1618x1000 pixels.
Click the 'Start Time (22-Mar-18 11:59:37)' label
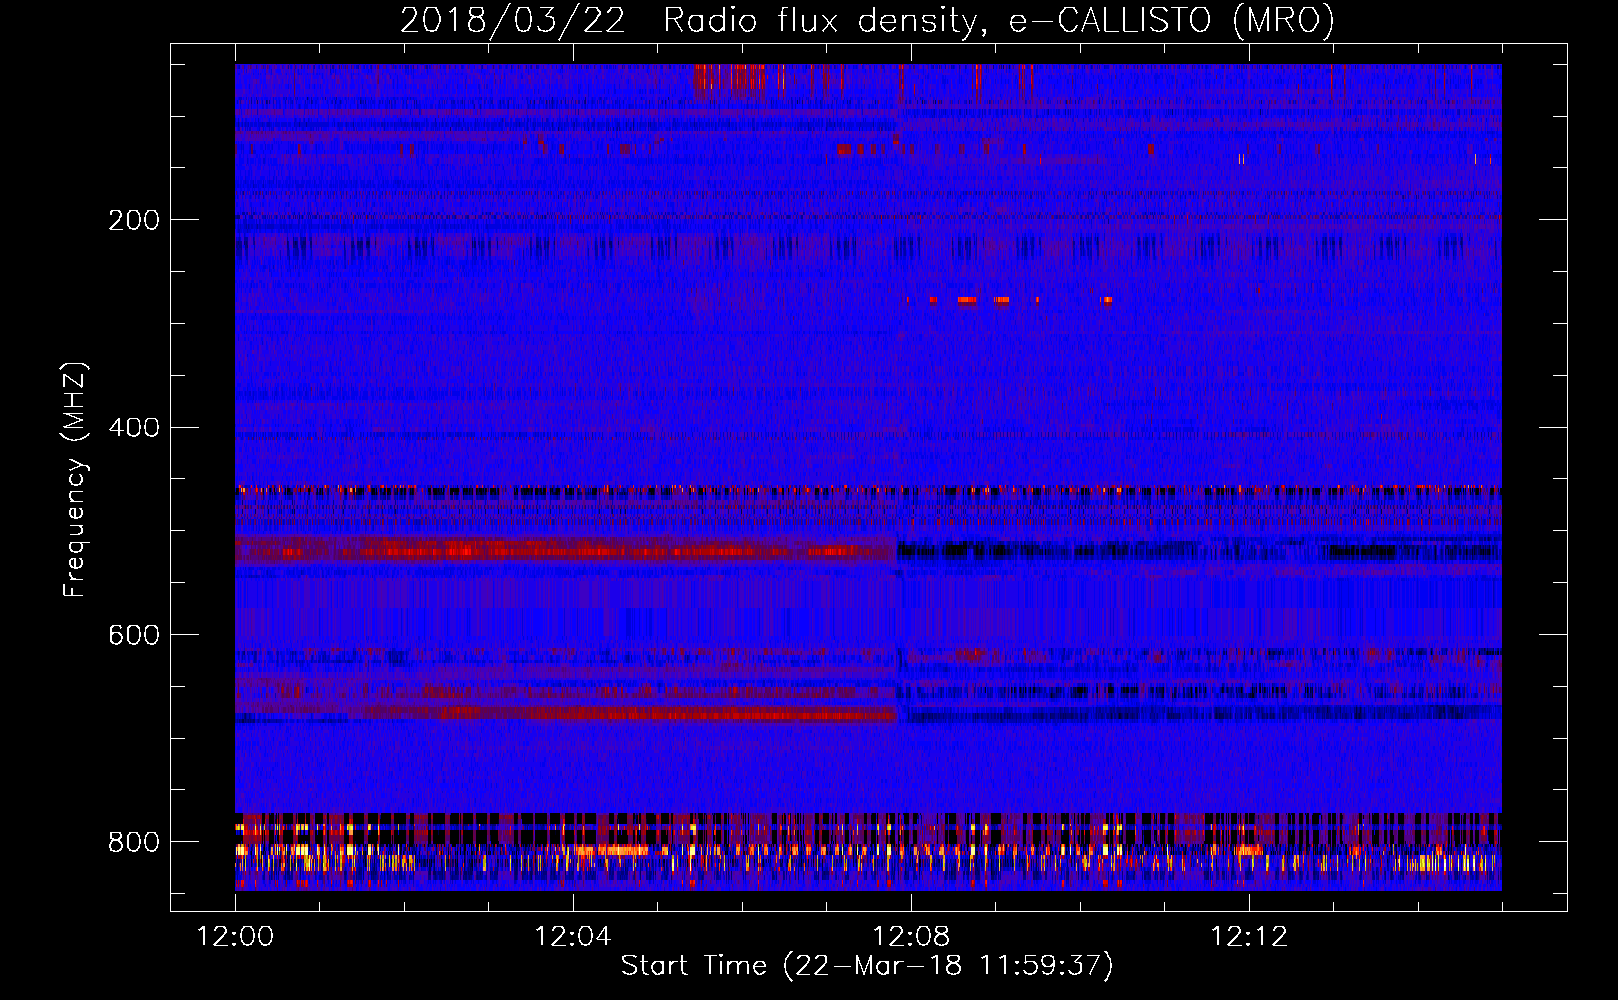[x=867, y=966]
